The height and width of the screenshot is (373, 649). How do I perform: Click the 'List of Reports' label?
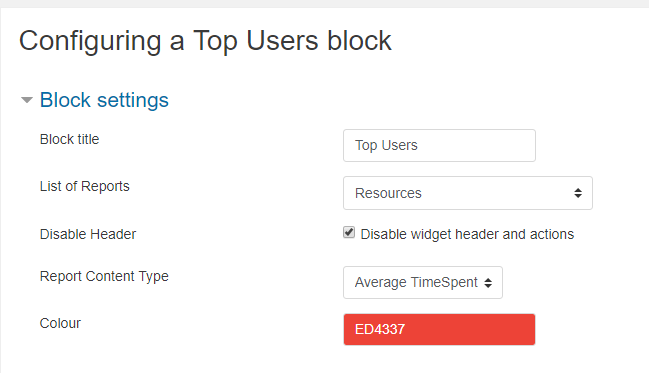coord(84,187)
